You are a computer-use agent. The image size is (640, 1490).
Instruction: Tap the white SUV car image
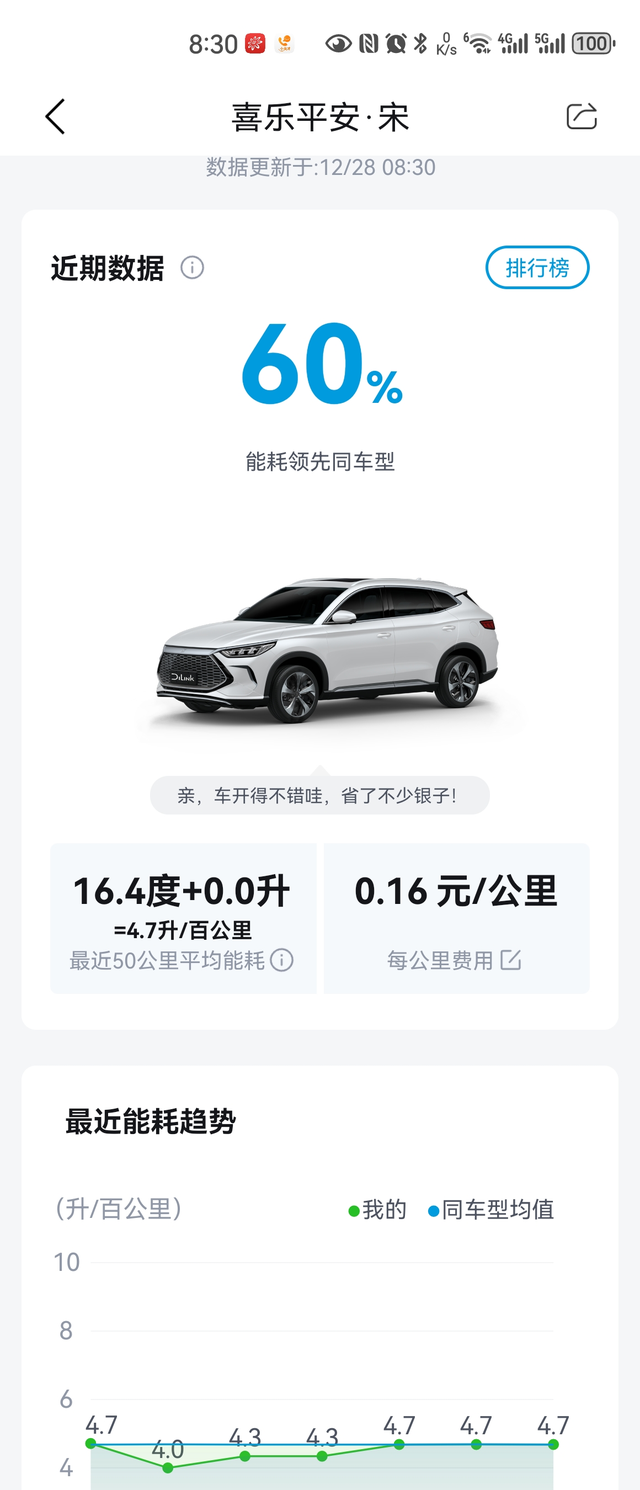coord(327,646)
